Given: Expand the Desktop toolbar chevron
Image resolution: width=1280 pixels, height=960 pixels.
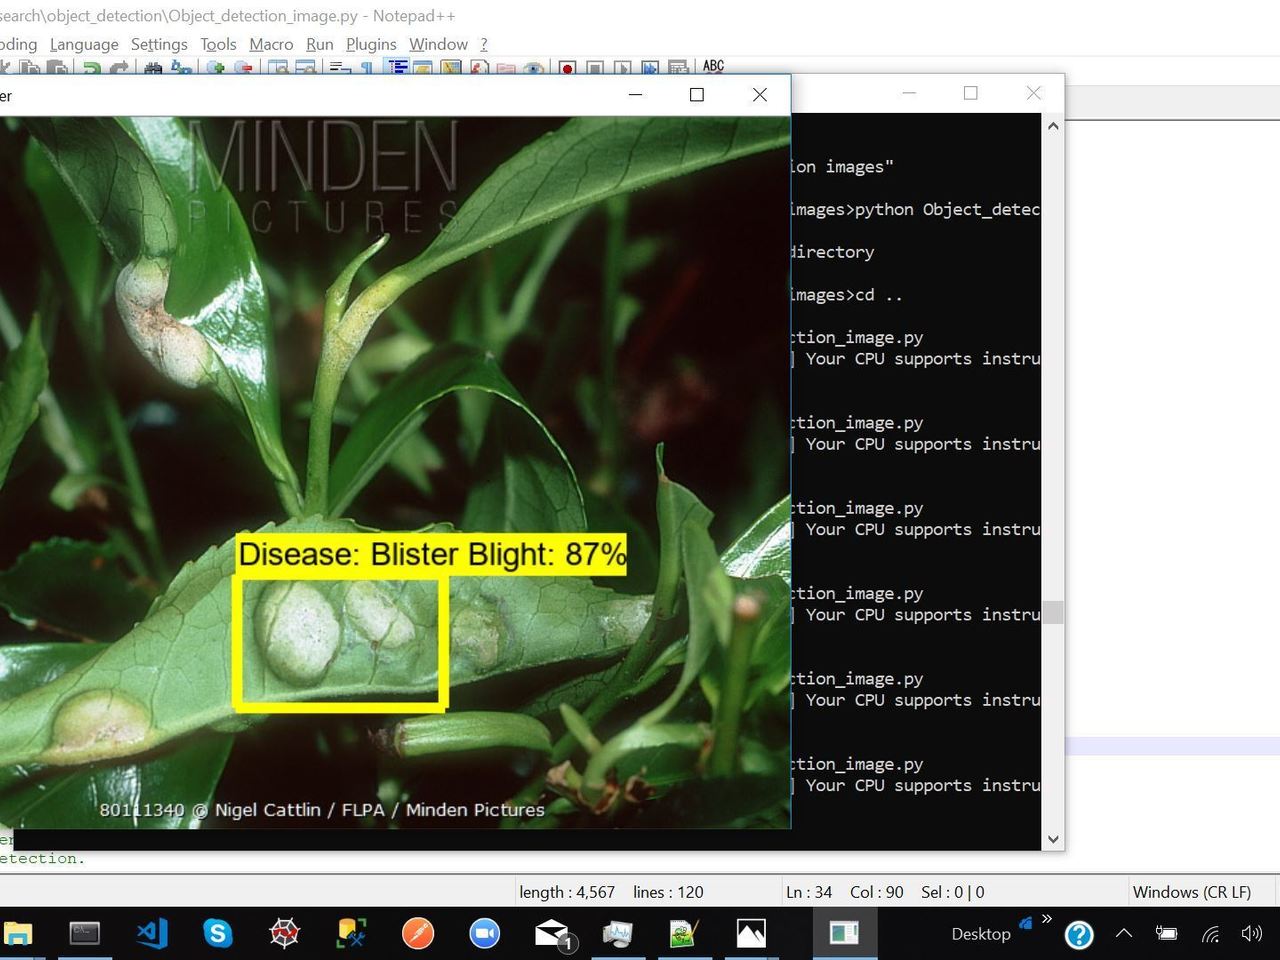Looking at the screenshot, I should [1046, 919].
